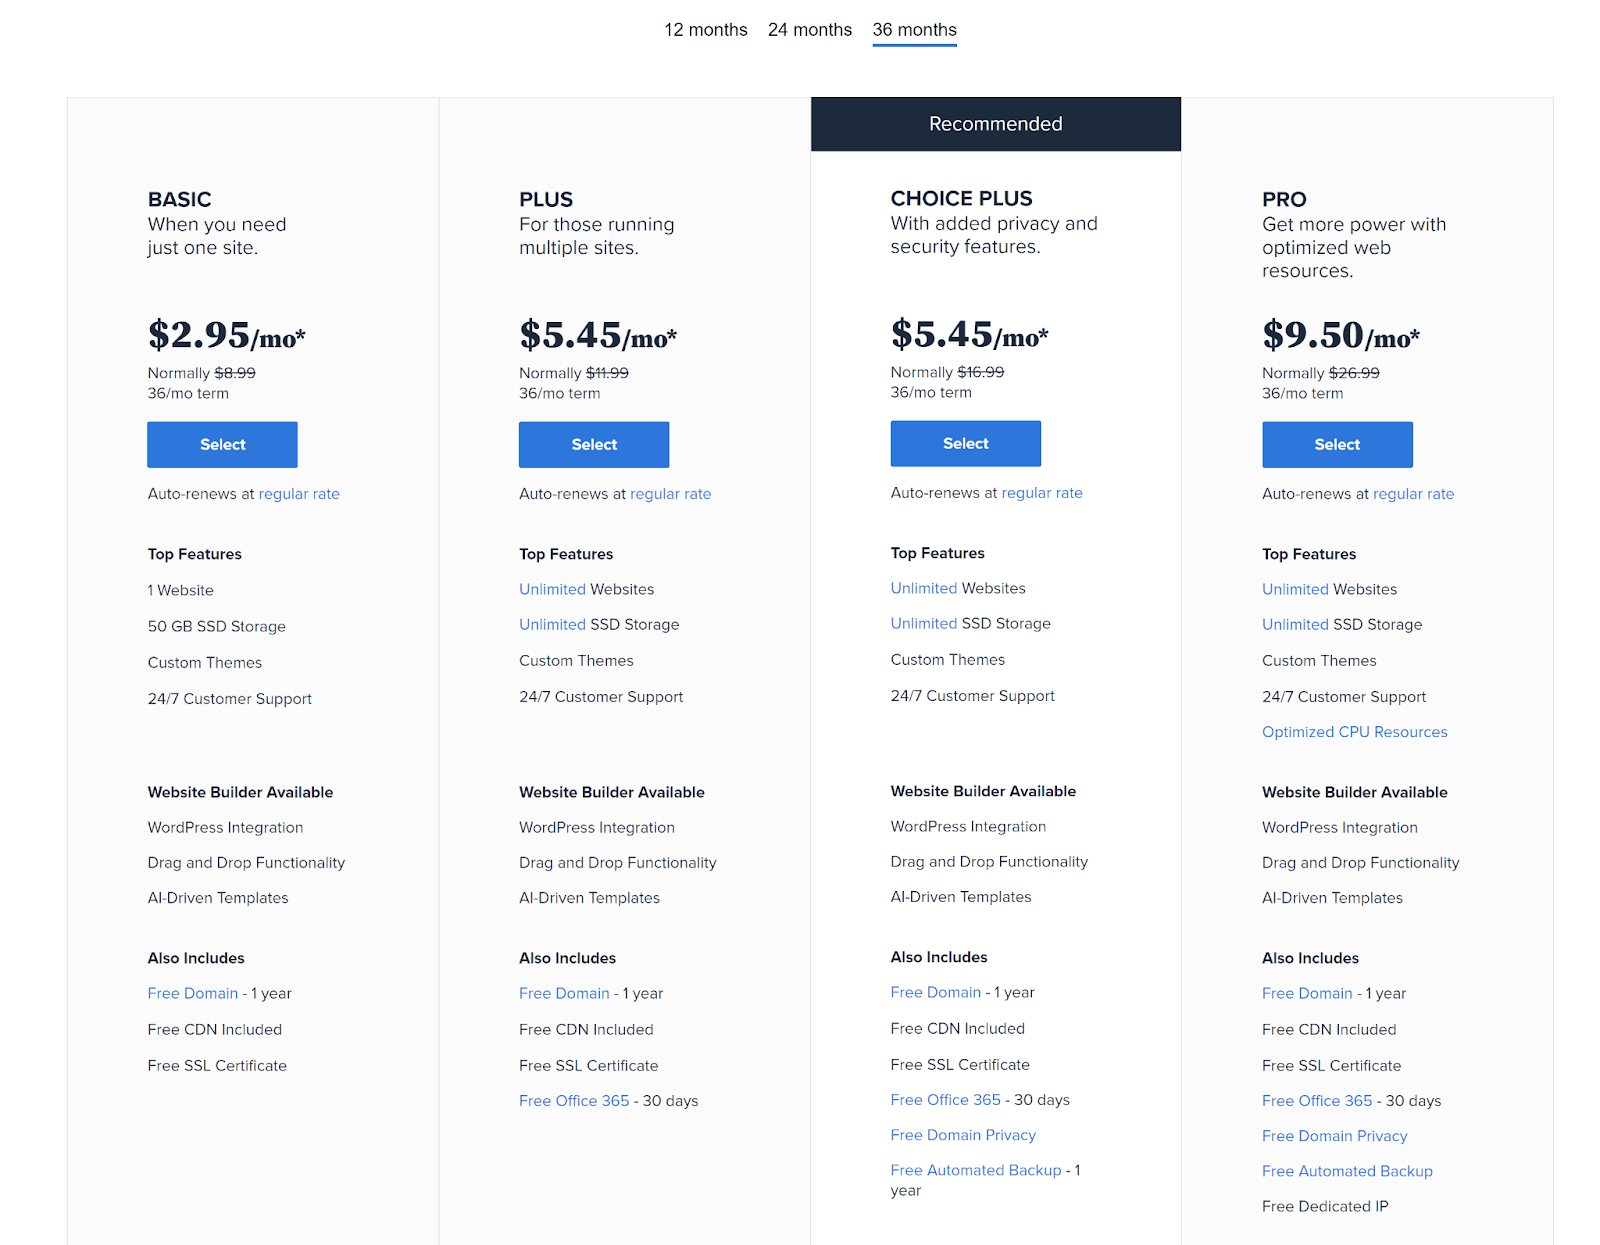Switch to the 12 months tab
This screenshot has height=1245, width=1600.
pos(705,30)
